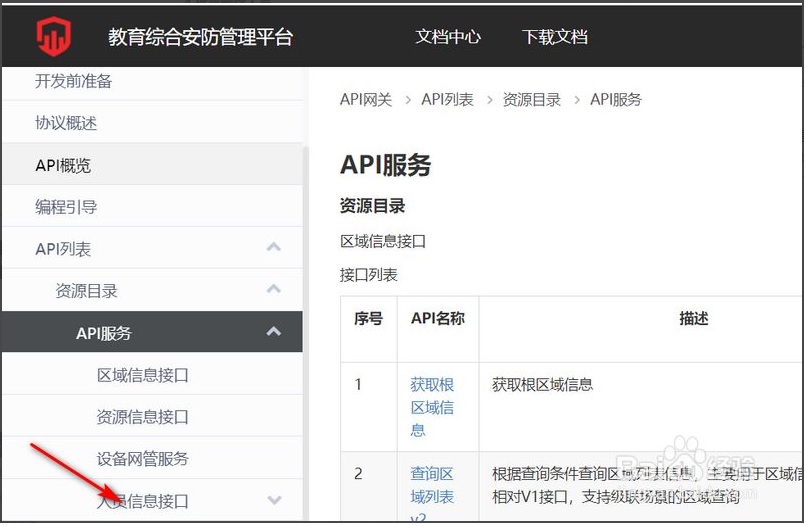Viewport: 806px width, 526px height.
Task: Open the 文档中心 tab
Action: (x=448, y=37)
